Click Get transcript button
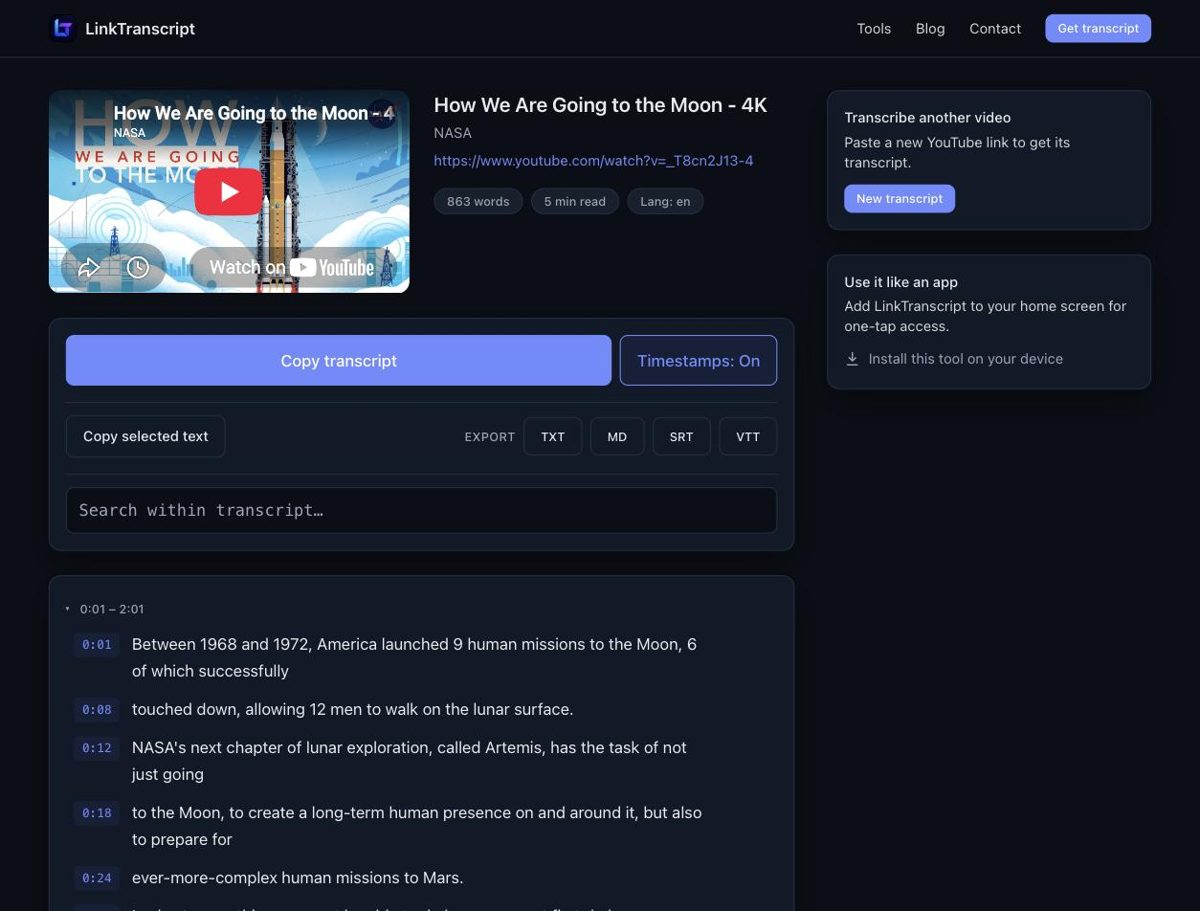Image resolution: width=1200 pixels, height=911 pixels. click(1098, 28)
